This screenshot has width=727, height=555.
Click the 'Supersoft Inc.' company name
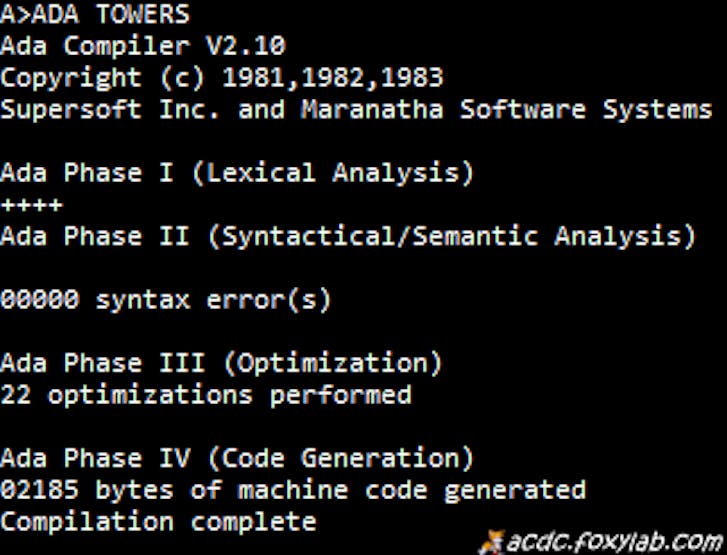[110, 109]
